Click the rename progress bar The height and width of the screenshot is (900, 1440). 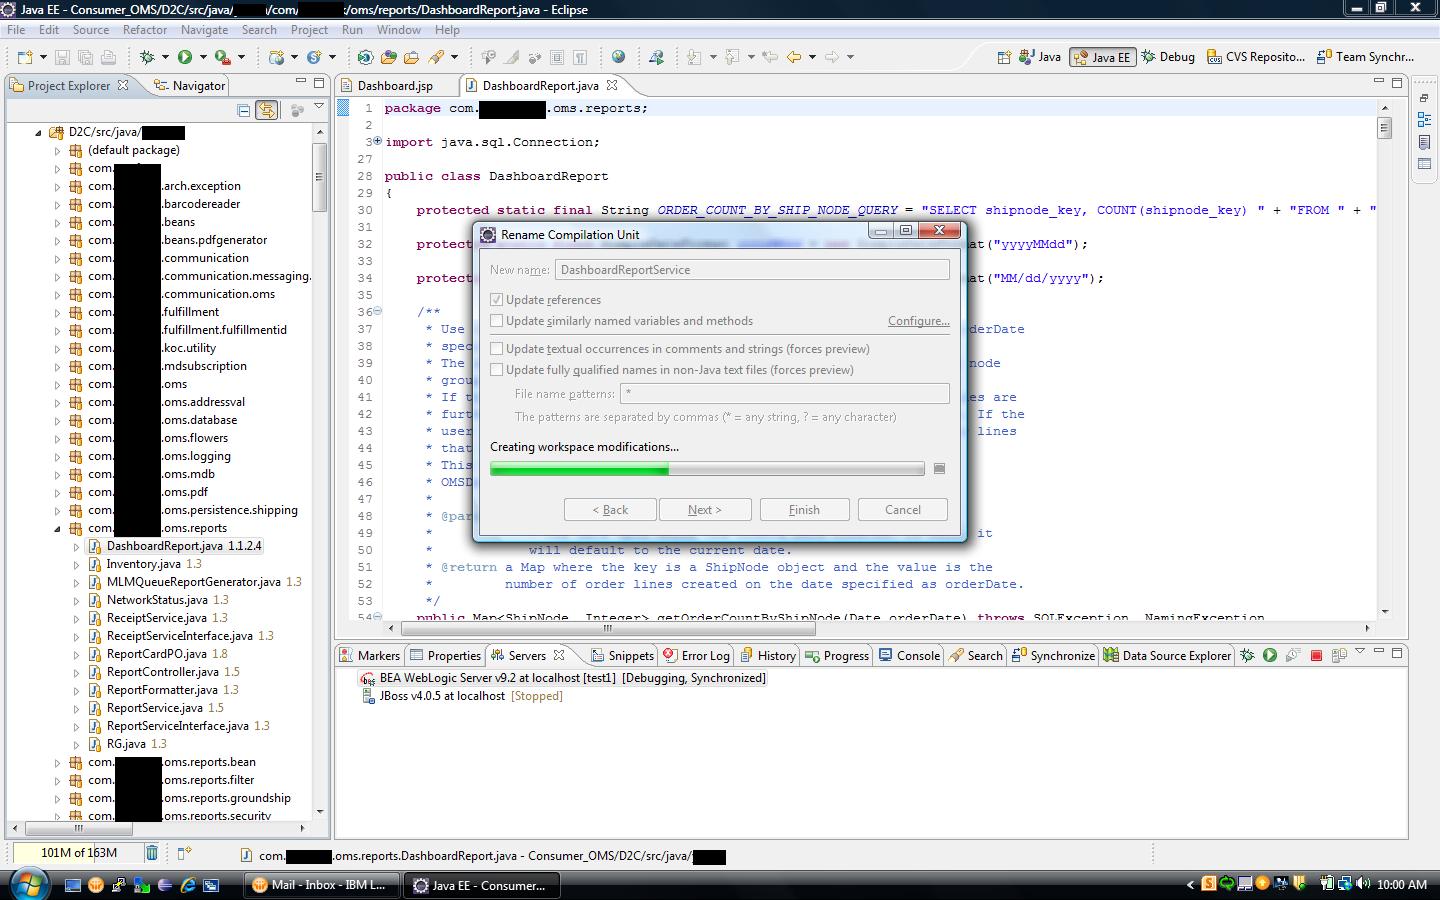click(x=707, y=469)
